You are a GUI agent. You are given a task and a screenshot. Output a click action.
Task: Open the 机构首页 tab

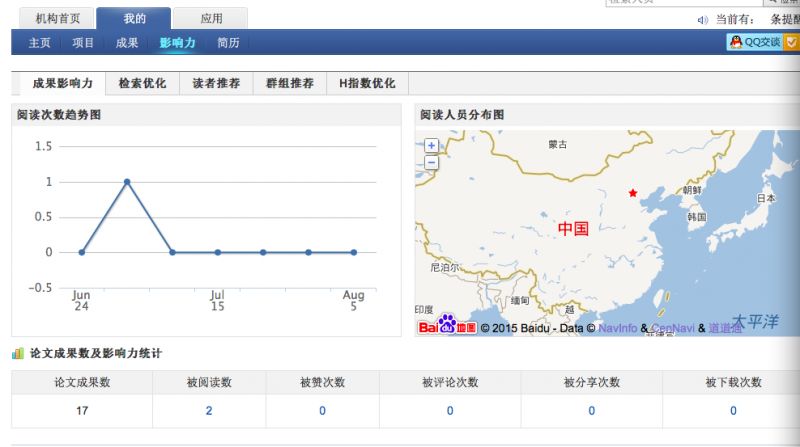pyautogui.click(x=57, y=18)
